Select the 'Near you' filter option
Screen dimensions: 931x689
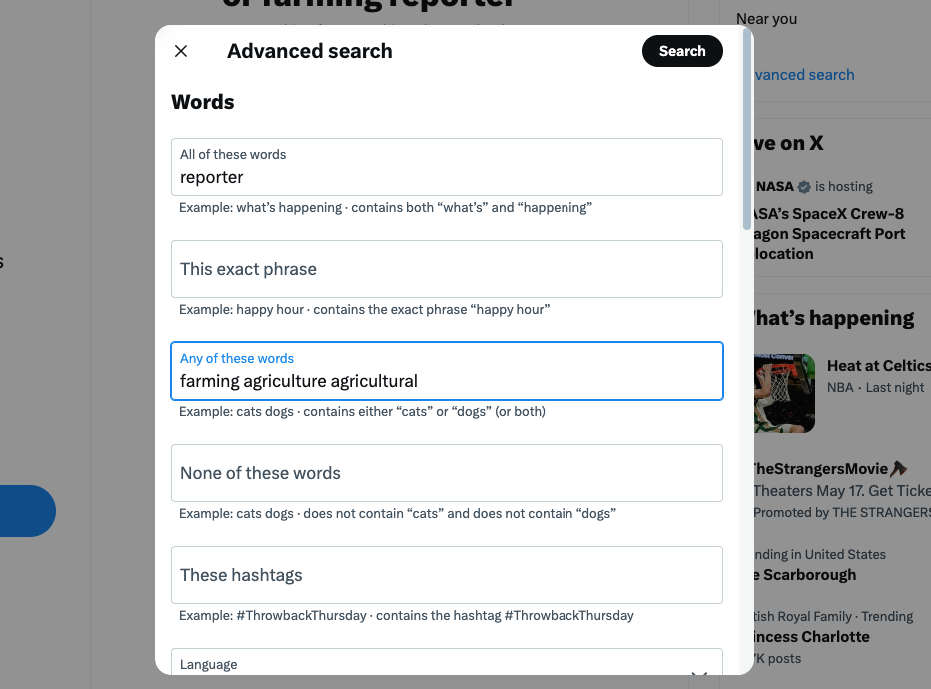(767, 19)
